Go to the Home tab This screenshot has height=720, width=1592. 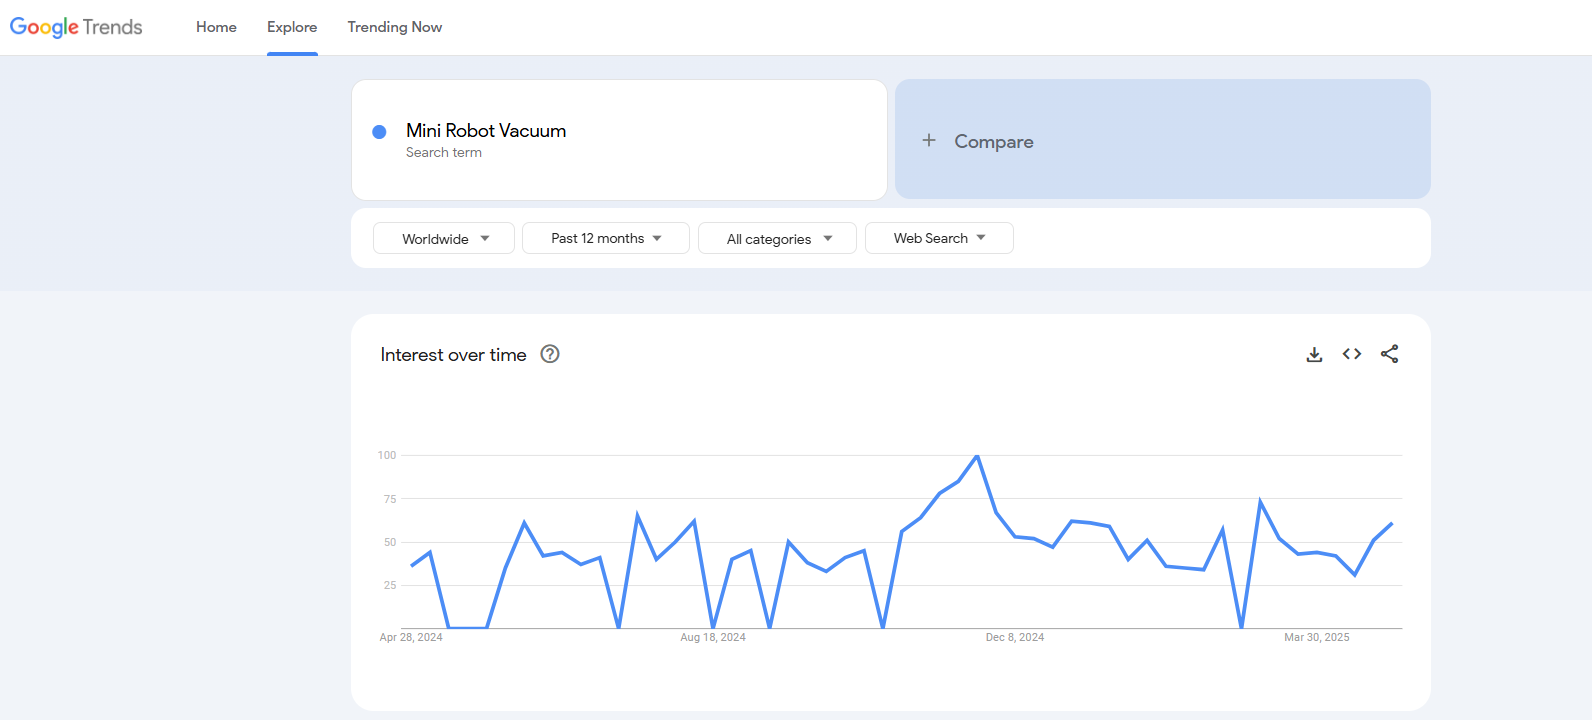tap(216, 27)
